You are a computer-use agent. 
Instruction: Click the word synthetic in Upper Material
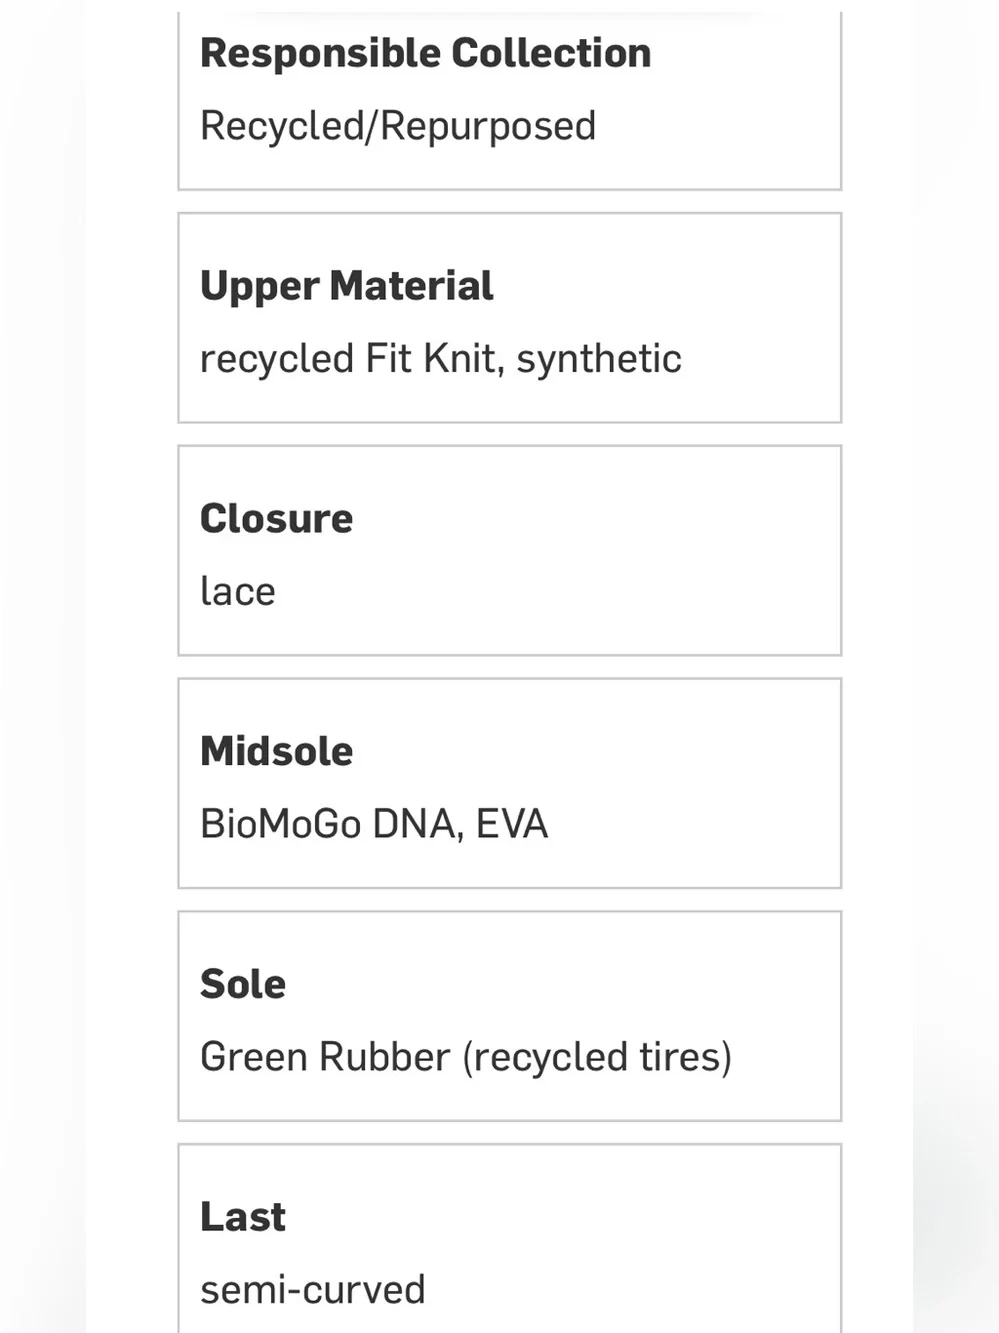coord(599,360)
